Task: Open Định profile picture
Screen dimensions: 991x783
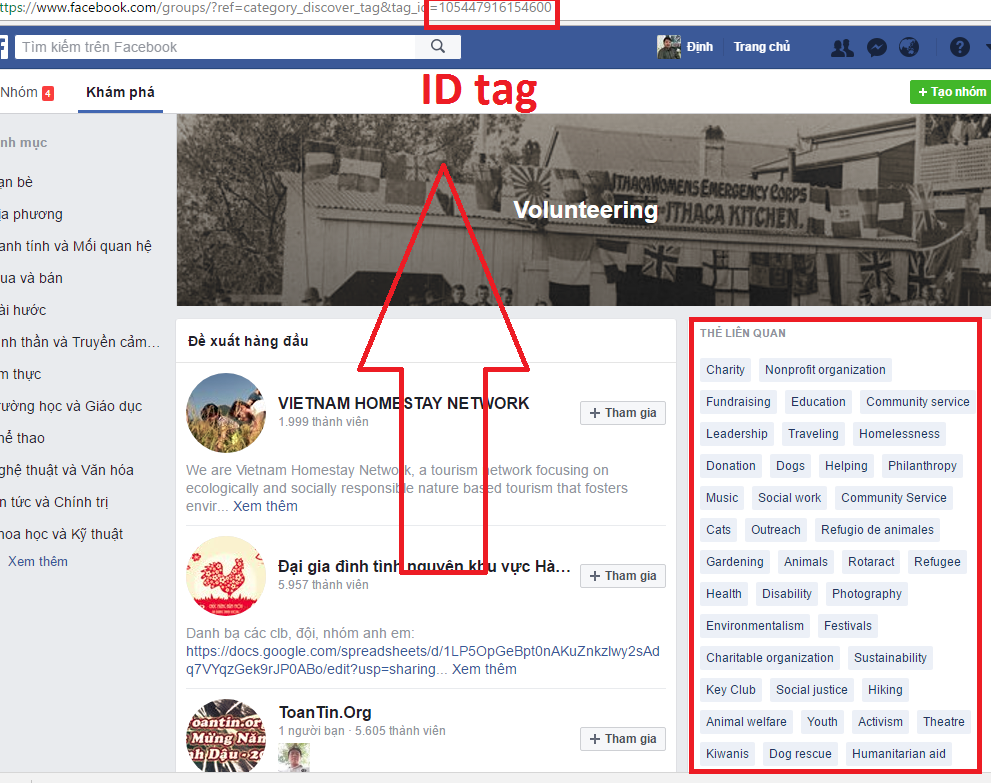Action: pos(669,47)
